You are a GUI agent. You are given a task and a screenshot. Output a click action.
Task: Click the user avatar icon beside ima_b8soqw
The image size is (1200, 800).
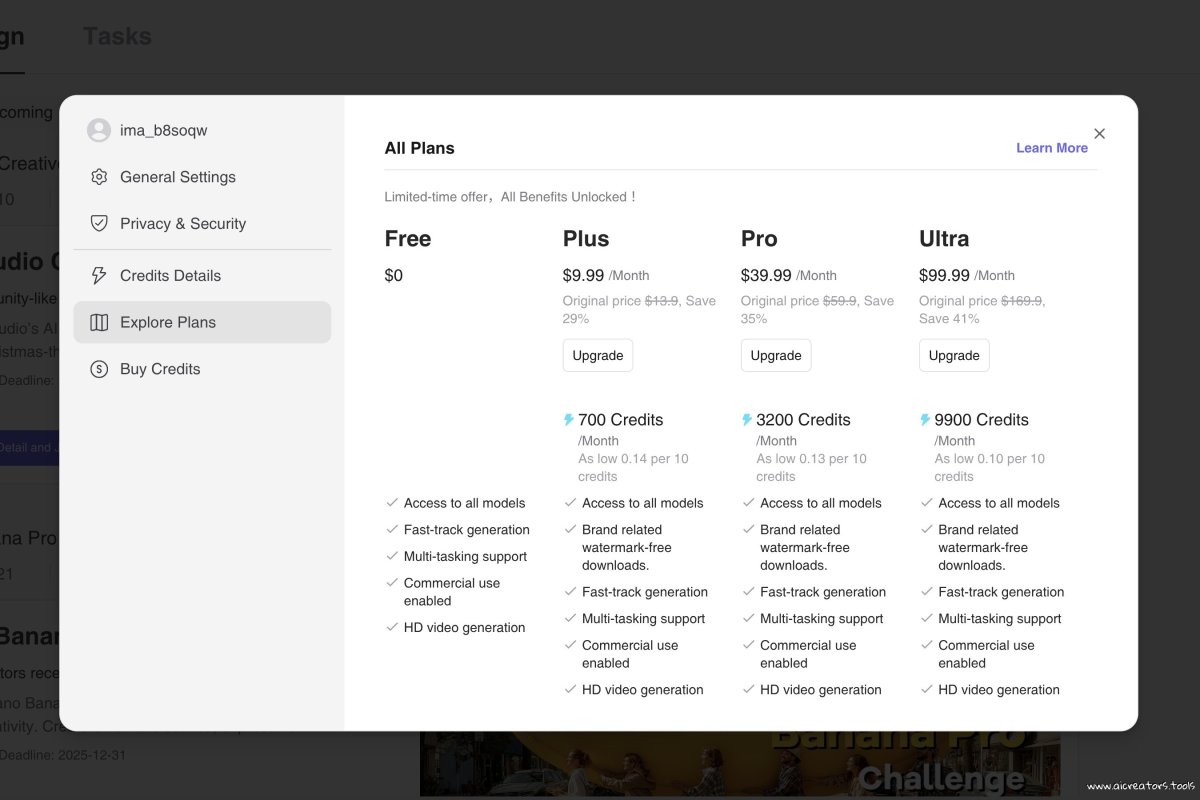click(x=99, y=130)
